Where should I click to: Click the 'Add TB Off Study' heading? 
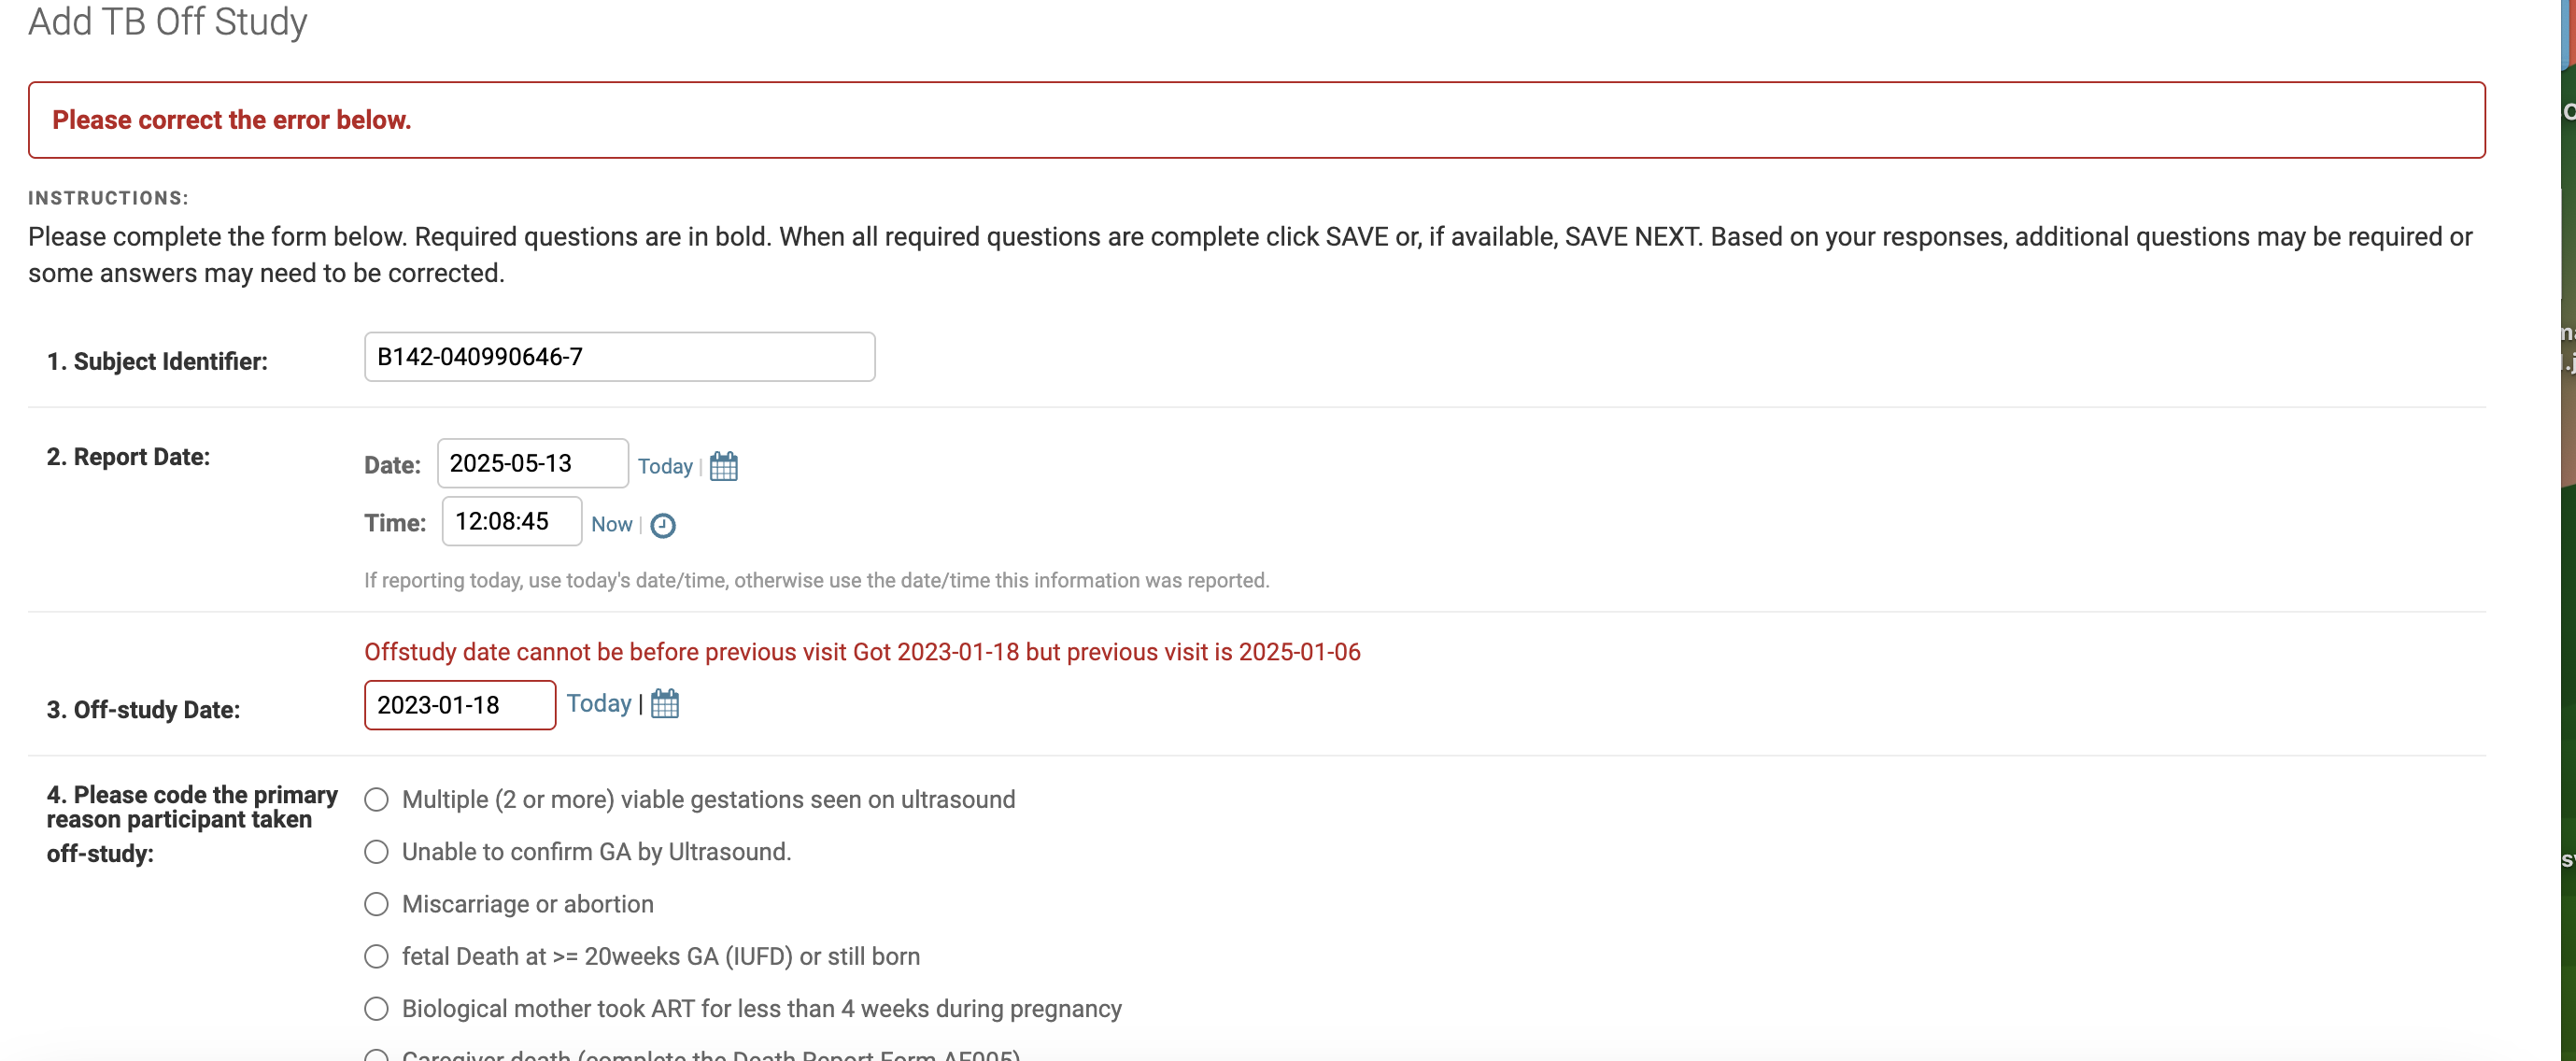click(167, 21)
